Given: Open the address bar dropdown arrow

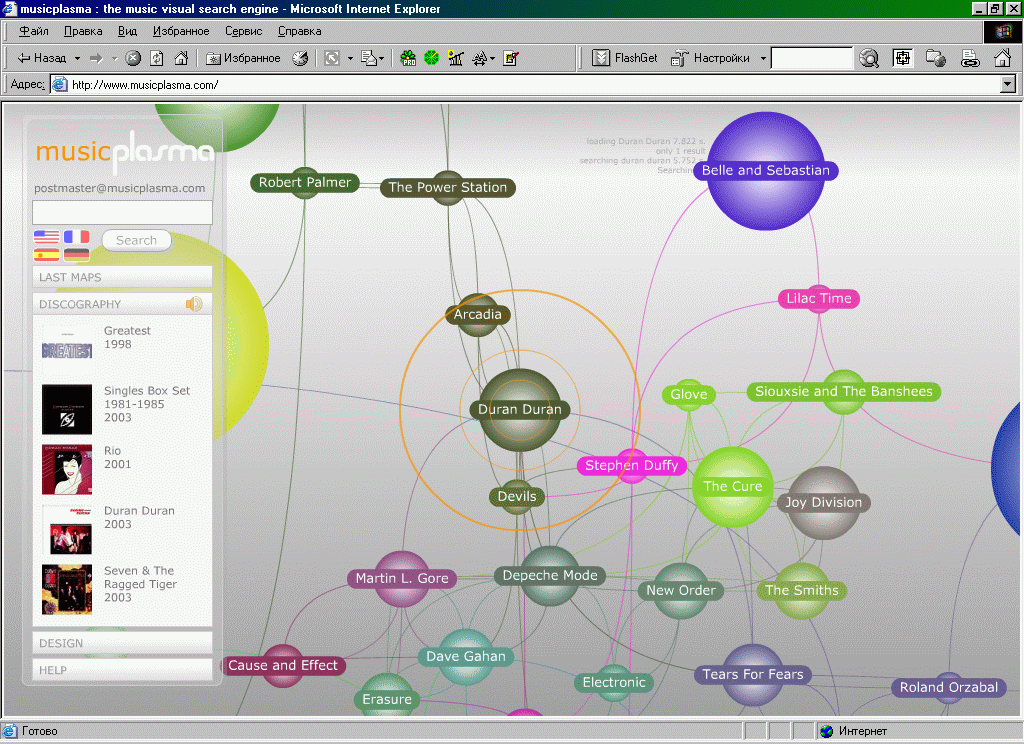Looking at the screenshot, I should pos(1008,85).
